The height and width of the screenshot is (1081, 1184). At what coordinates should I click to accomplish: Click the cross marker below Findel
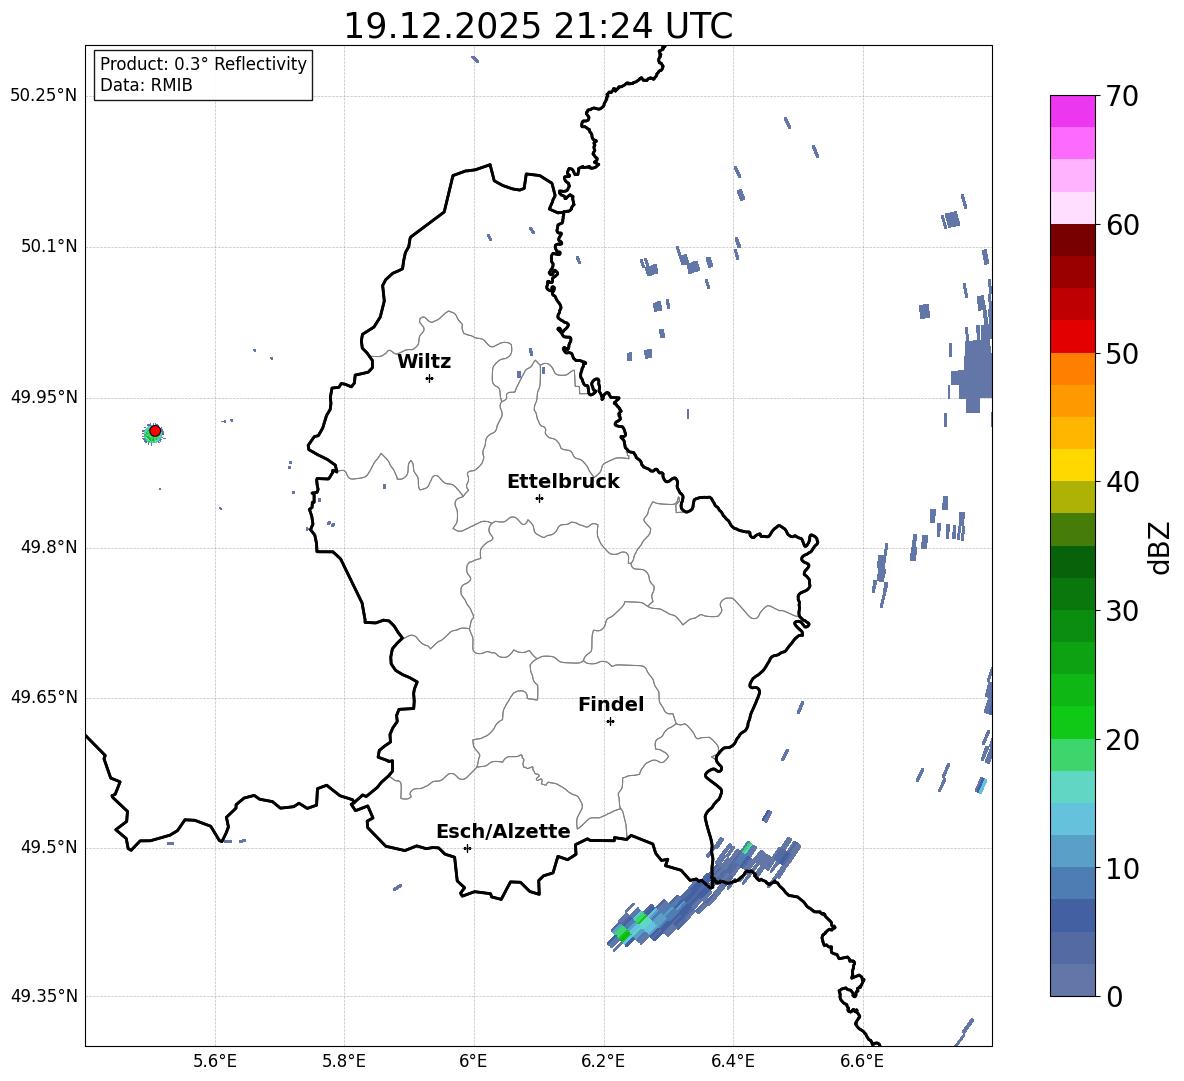[x=610, y=722]
